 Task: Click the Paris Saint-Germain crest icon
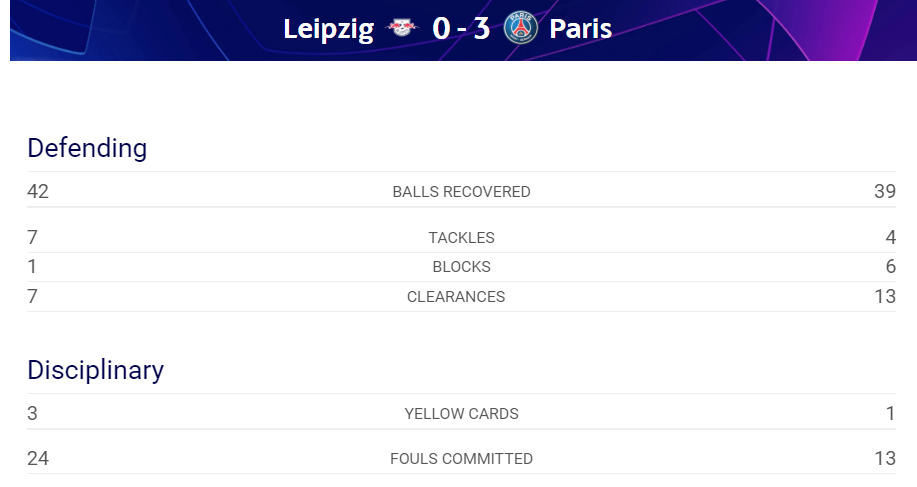[x=520, y=27]
